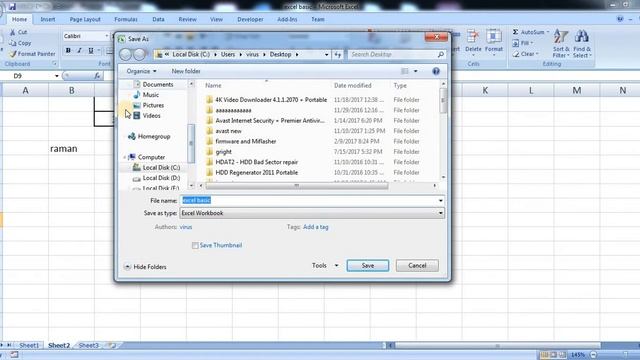
Task: Open Find & Select binoculars
Action: coord(582,44)
